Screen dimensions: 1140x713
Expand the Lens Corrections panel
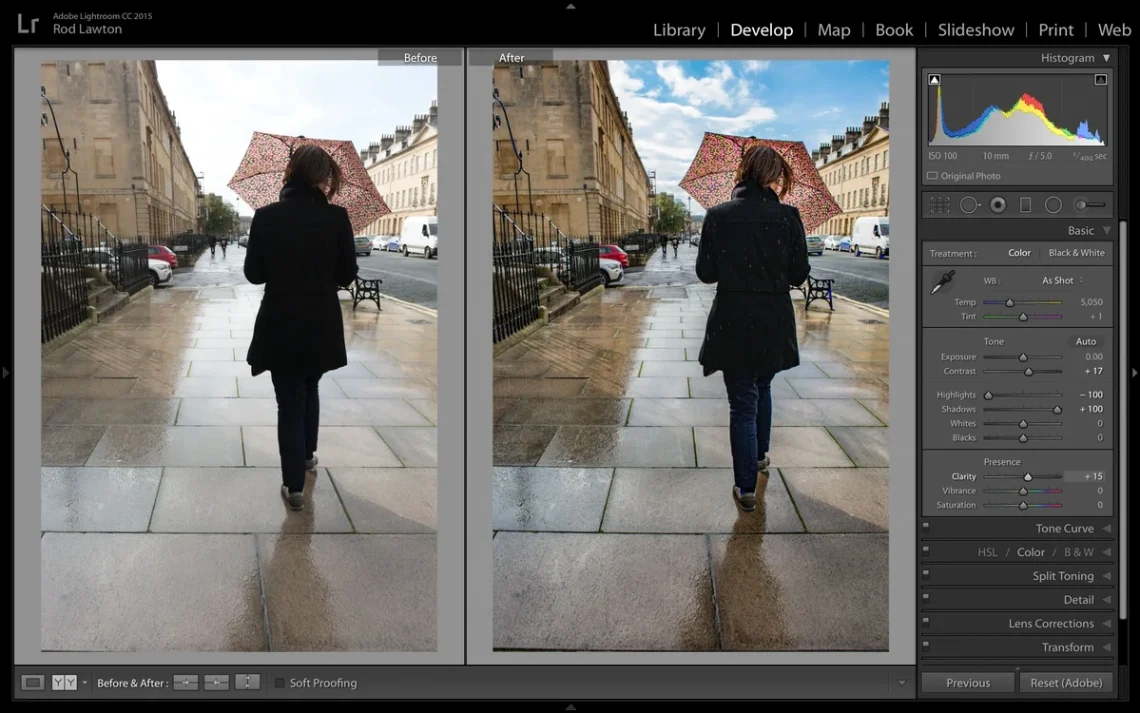(x=1107, y=624)
